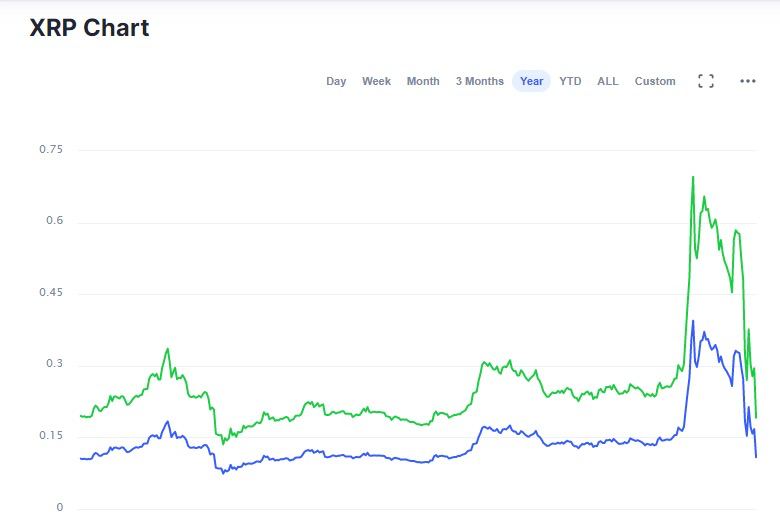Click the 0.75 y-axis label
Image resolution: width=780 pixels, height=514 pixels.
click(x=50, y=149)
